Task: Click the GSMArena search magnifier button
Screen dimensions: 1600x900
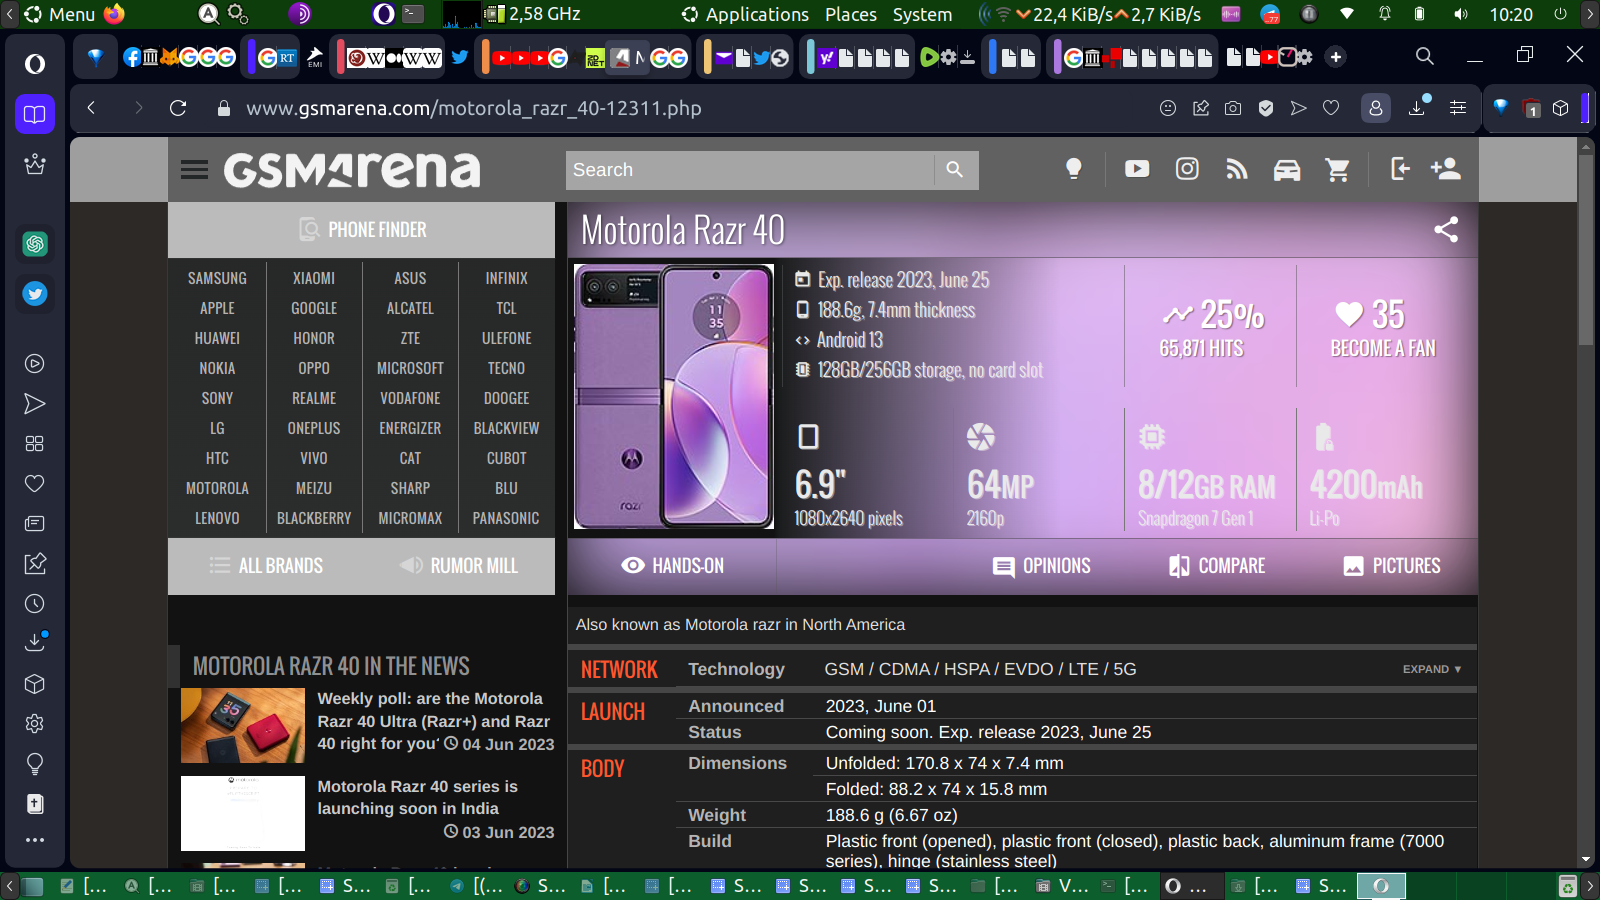Action: [955, 170]
